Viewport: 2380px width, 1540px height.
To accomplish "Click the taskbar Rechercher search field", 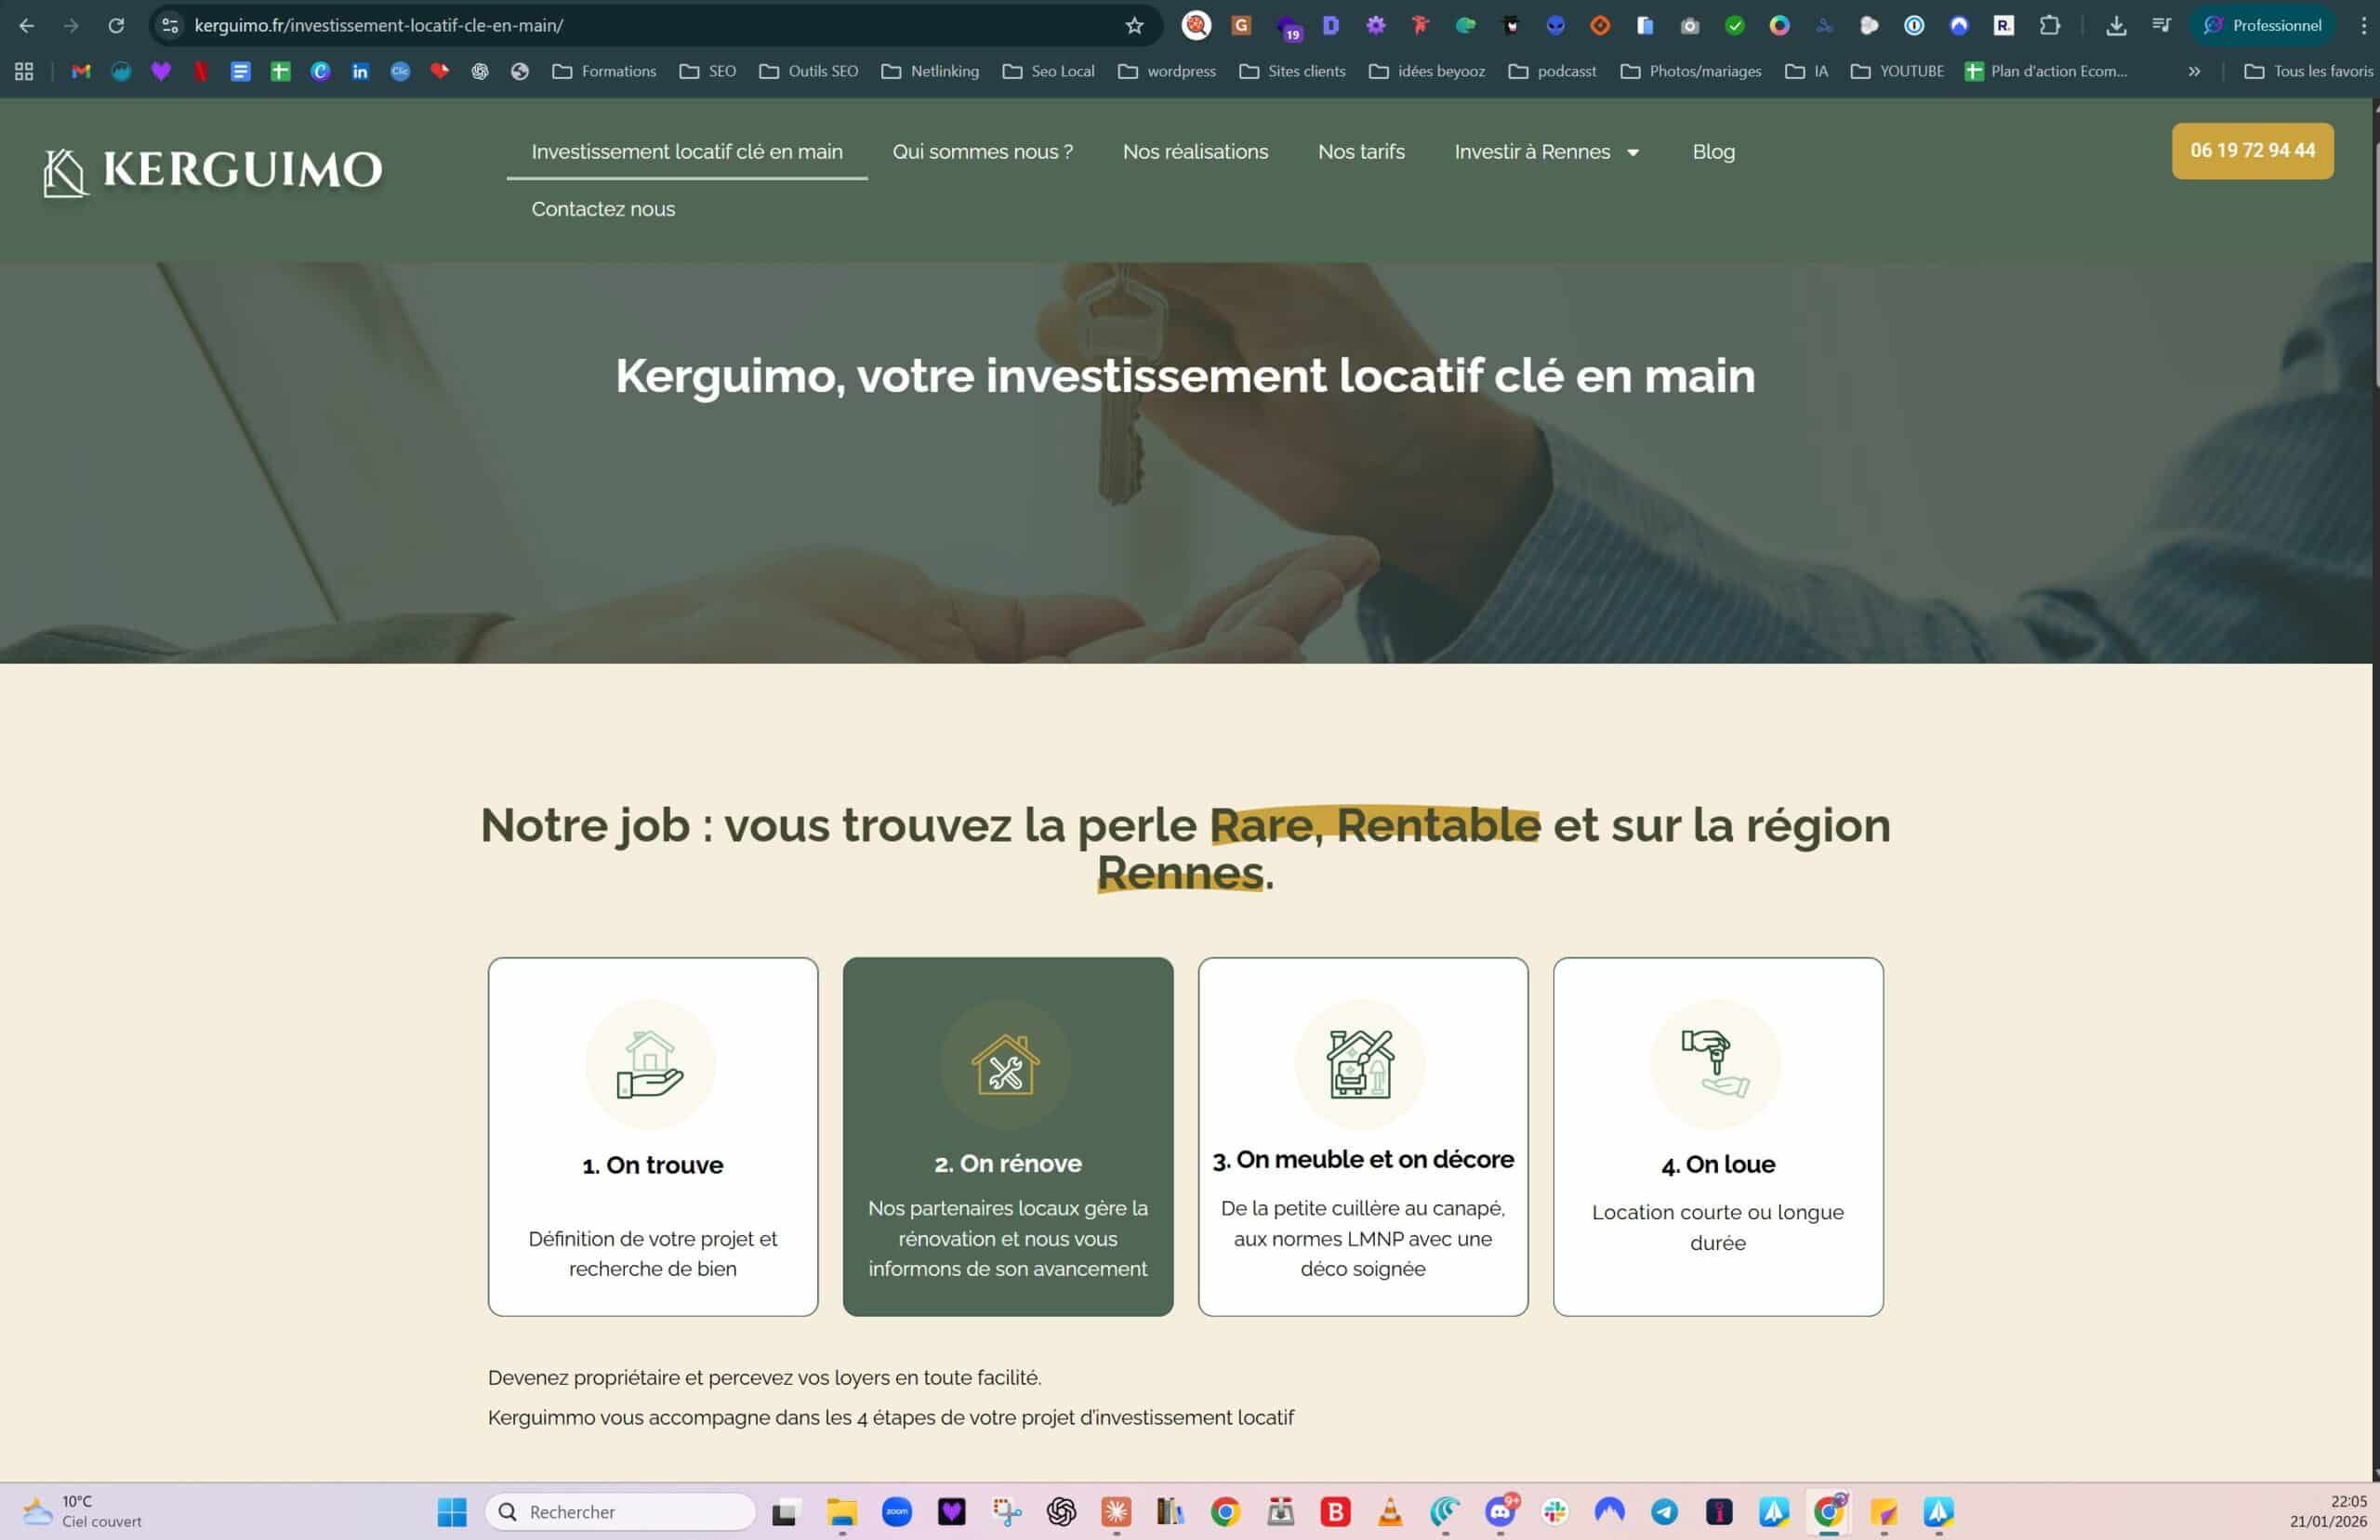I will click(x=620, y=1511).
